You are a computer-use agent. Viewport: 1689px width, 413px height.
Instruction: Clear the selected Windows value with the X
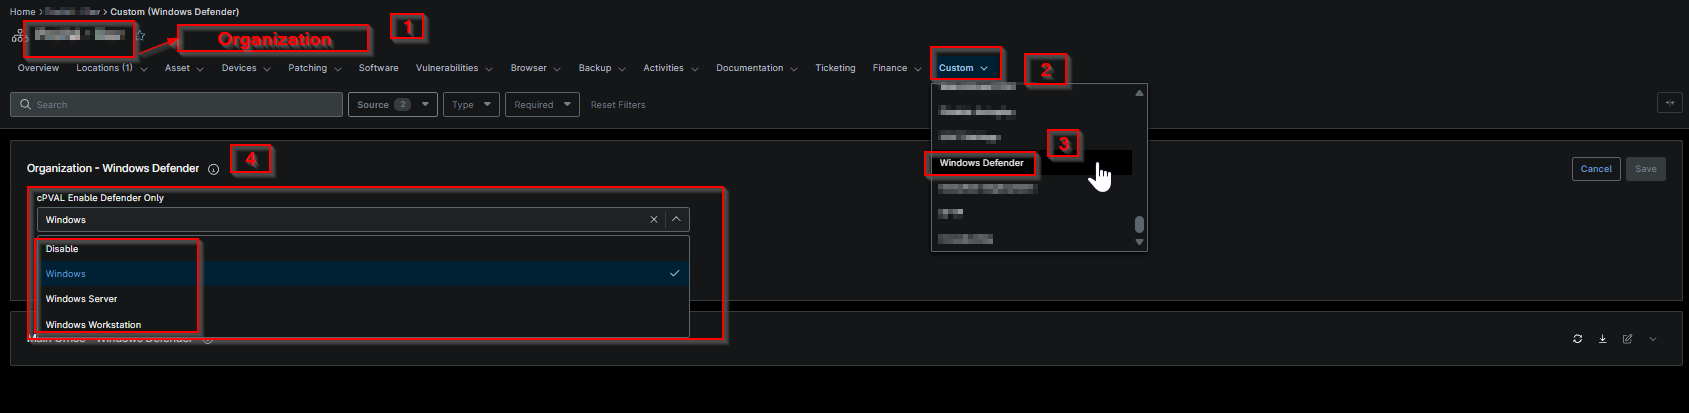click(x=654, y=219)
